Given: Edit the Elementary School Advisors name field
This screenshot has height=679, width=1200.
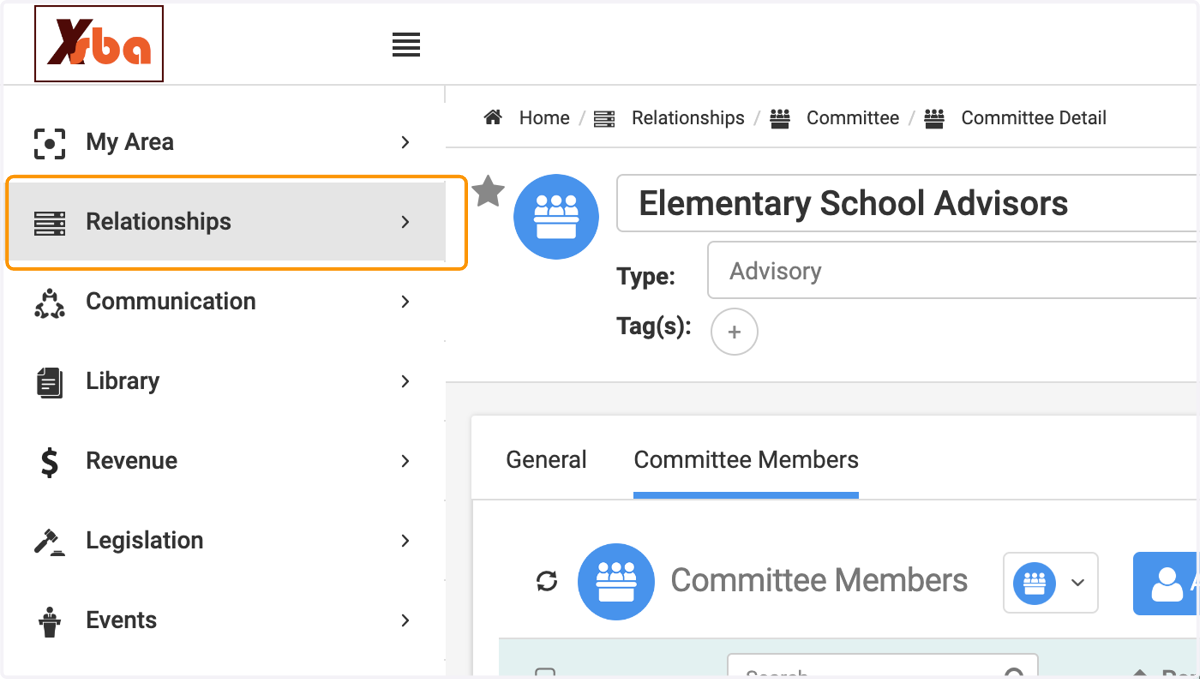Looking at the screenshot, I should click(907, 203).
